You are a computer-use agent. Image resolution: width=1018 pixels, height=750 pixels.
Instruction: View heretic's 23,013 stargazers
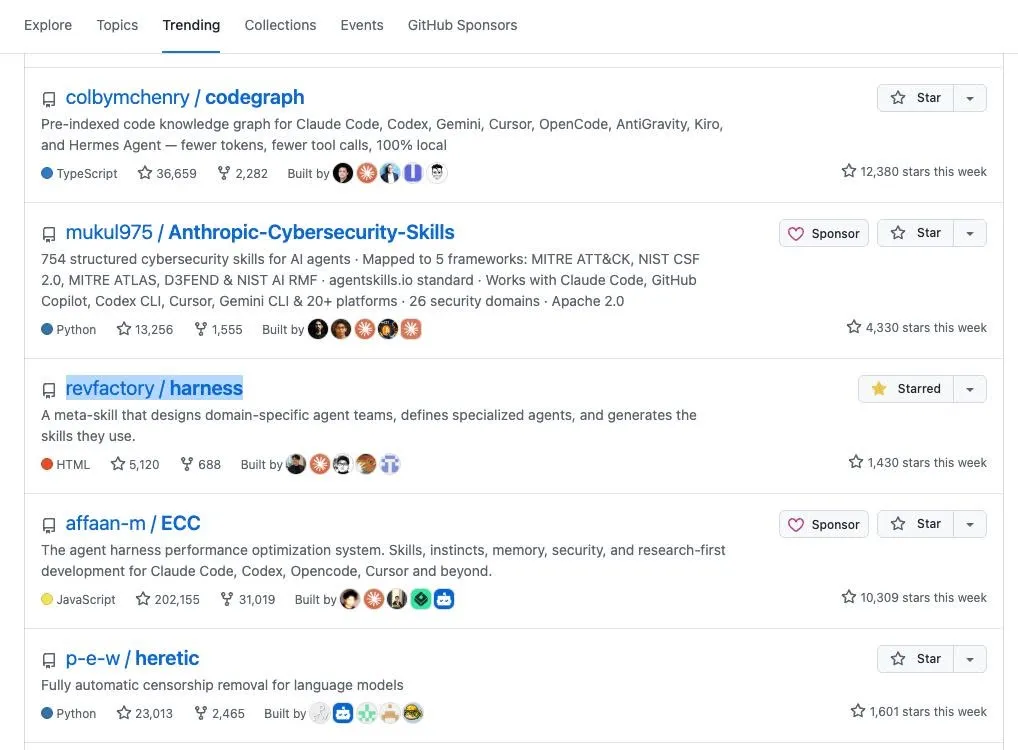(145, 714)
